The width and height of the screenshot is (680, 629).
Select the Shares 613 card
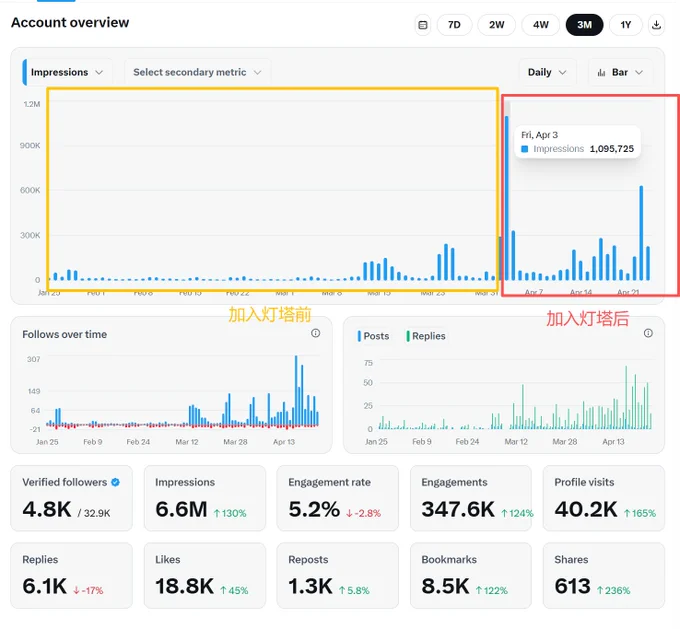(x=604, y=575)
